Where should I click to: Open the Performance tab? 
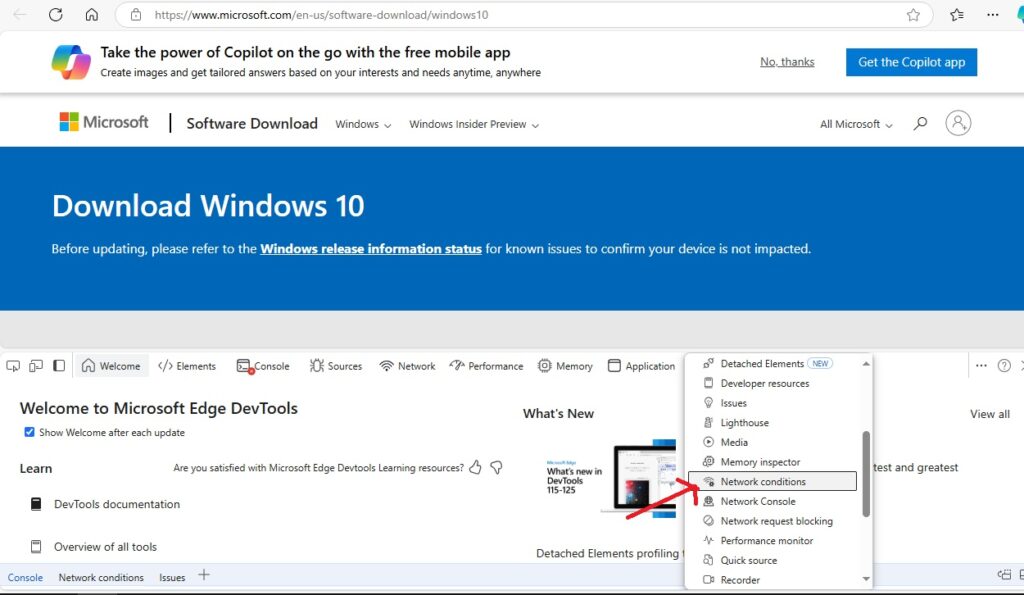tap(486, 366)
